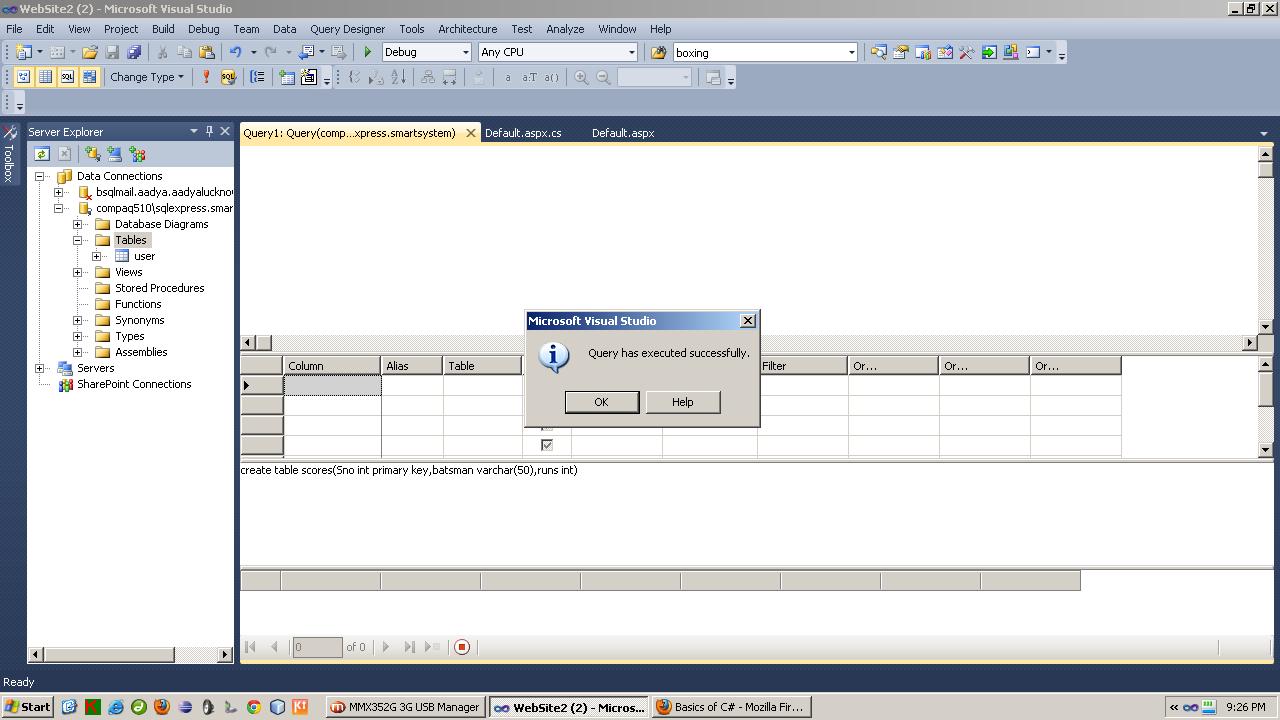
Task: Click the diagram pane vertical scrollbar down arrow
Action: 1265,327
